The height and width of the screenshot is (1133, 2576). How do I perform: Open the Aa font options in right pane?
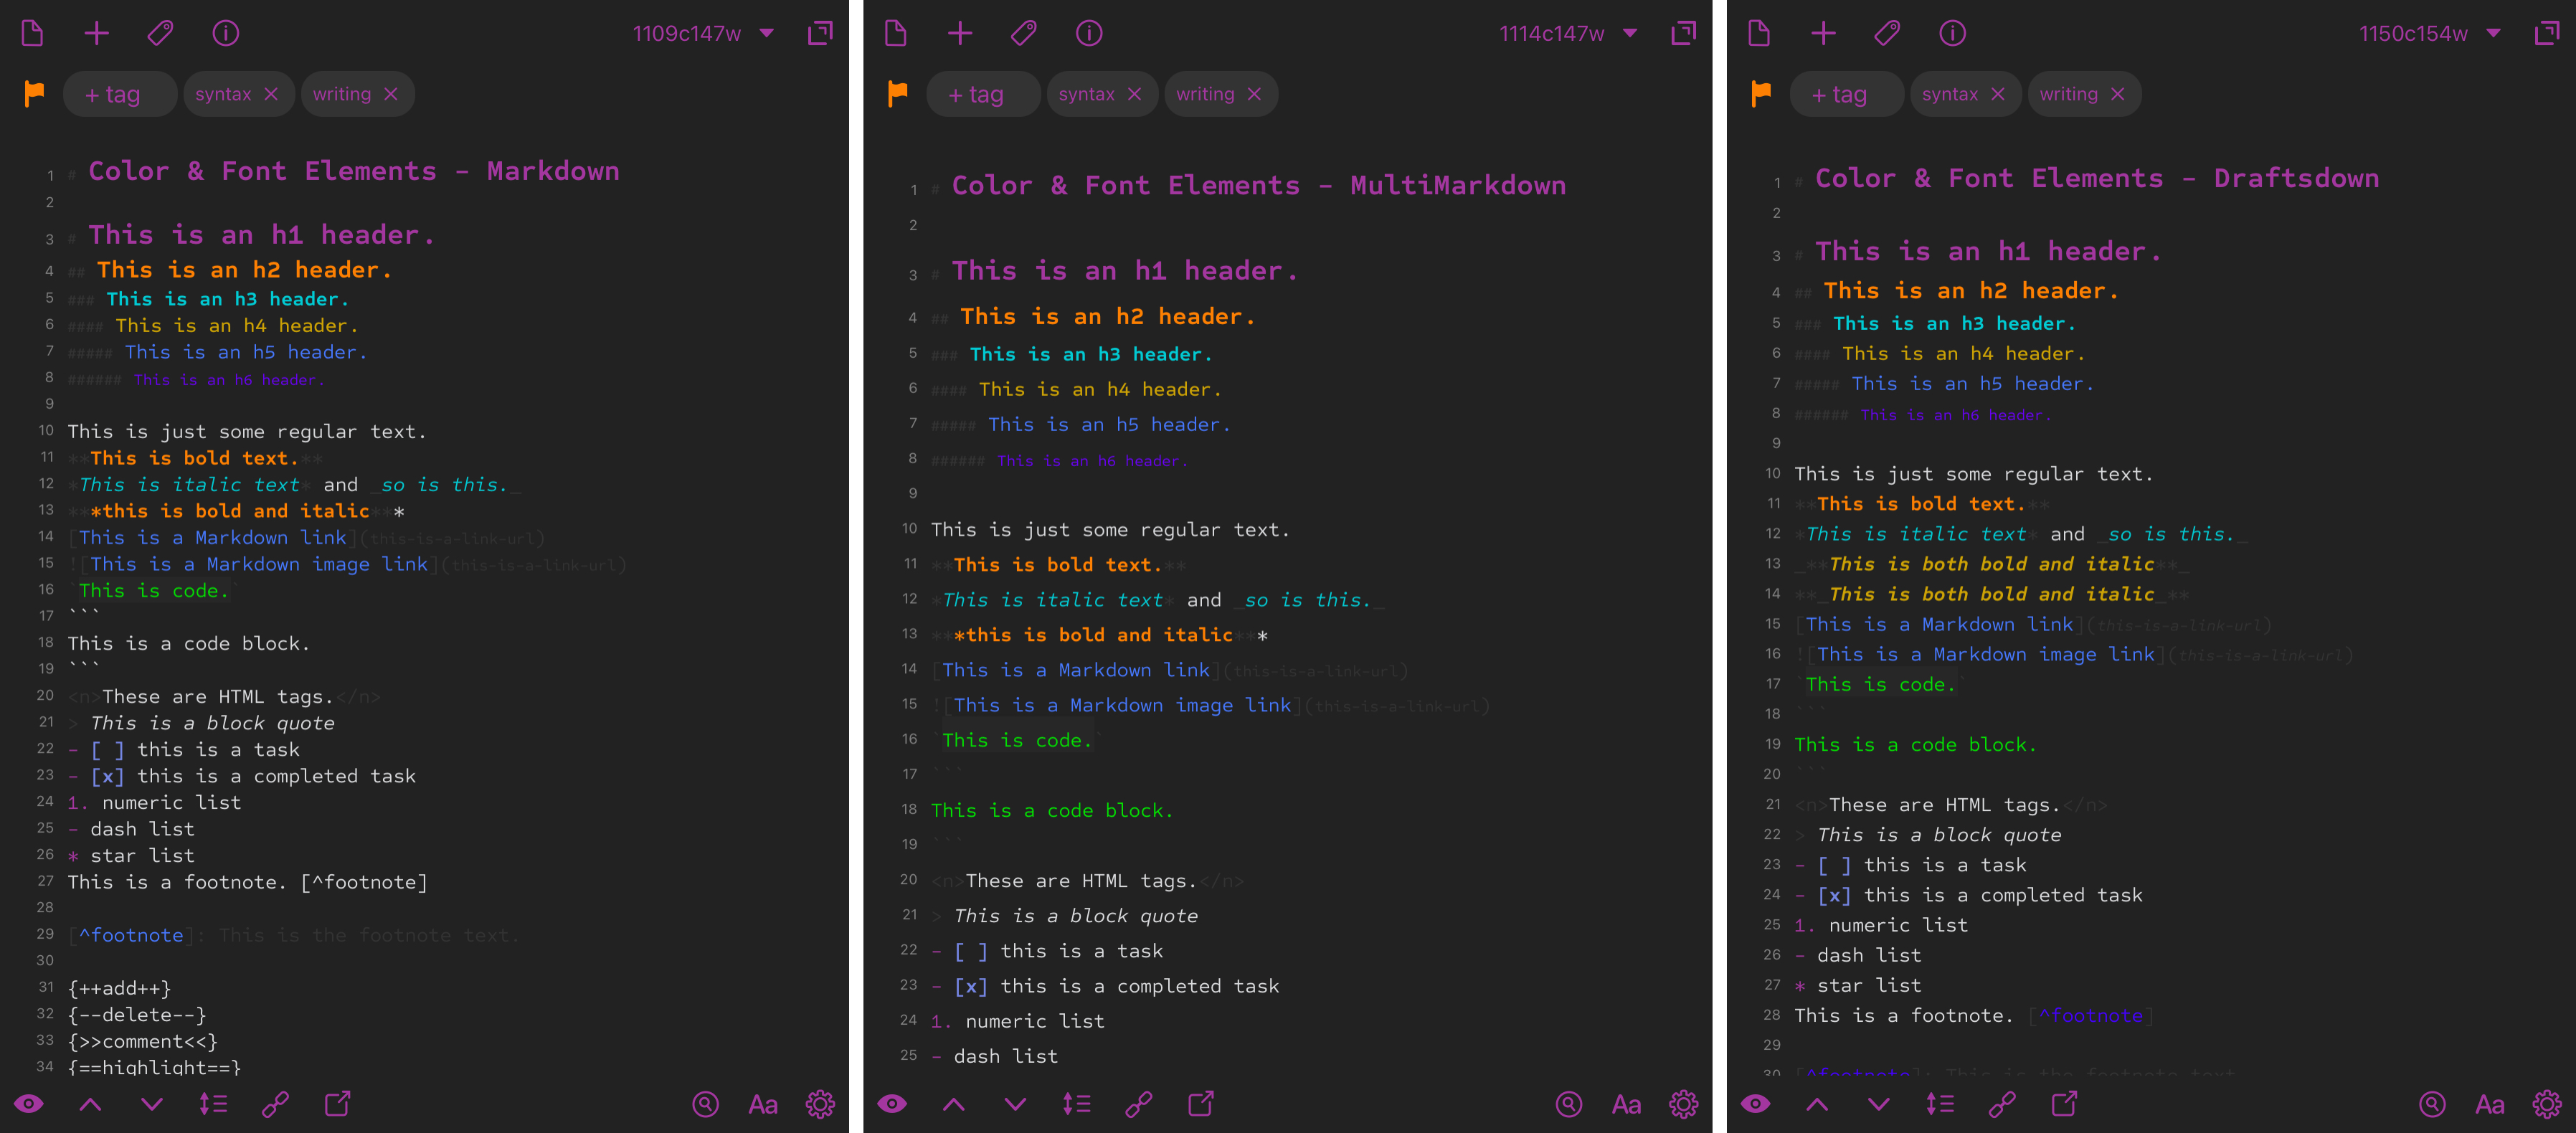point(2489,1104)
